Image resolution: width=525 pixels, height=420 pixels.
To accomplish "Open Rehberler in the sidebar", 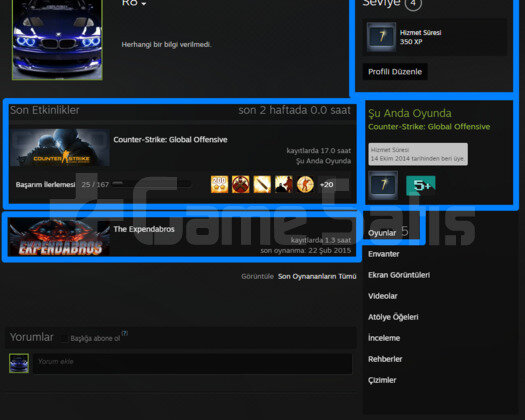I will (385, 359).
